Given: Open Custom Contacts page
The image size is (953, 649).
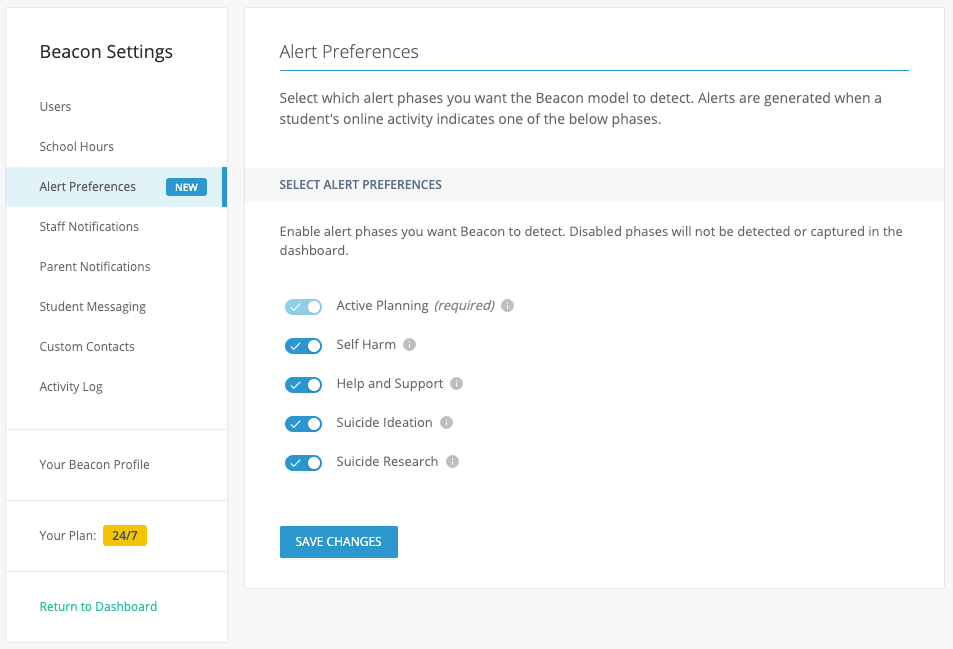Looking at the screenshot, I should 87,346.
